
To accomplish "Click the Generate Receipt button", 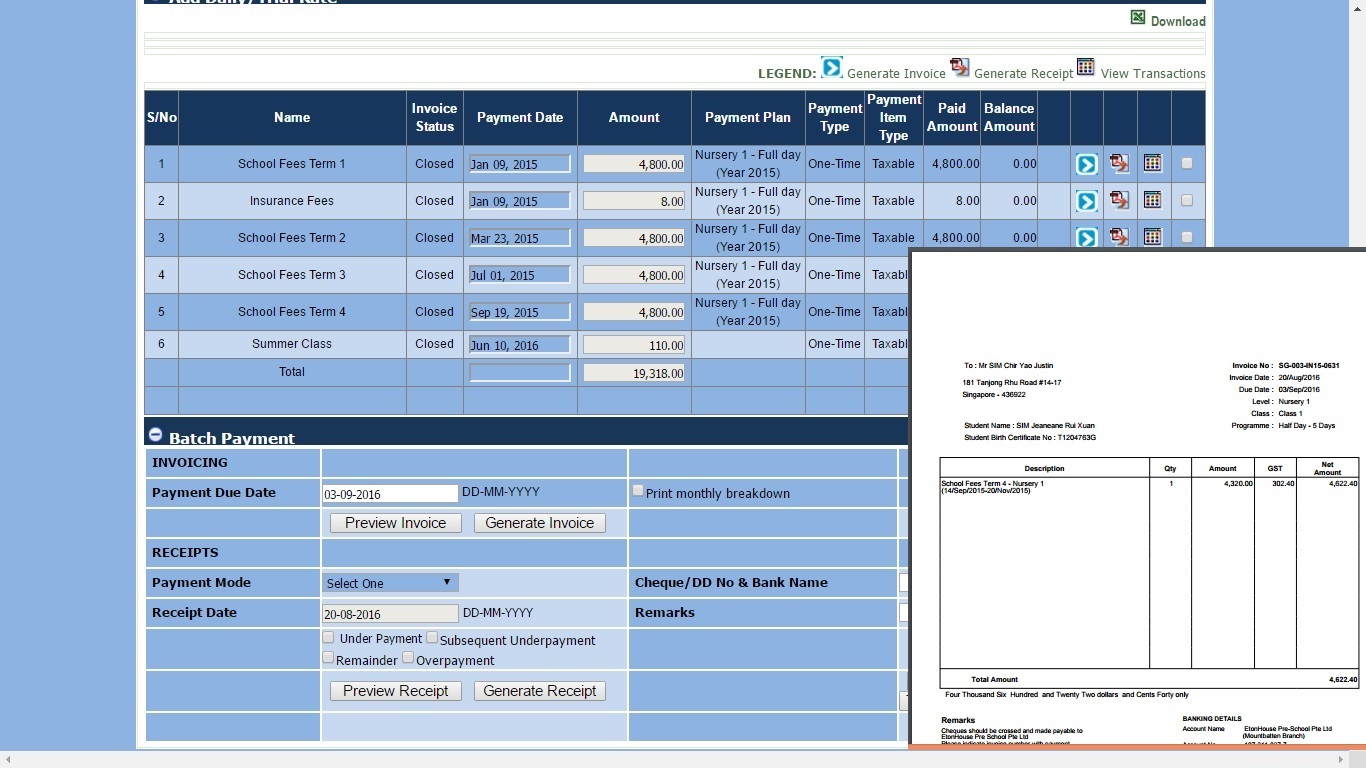I will pos(539,691).
